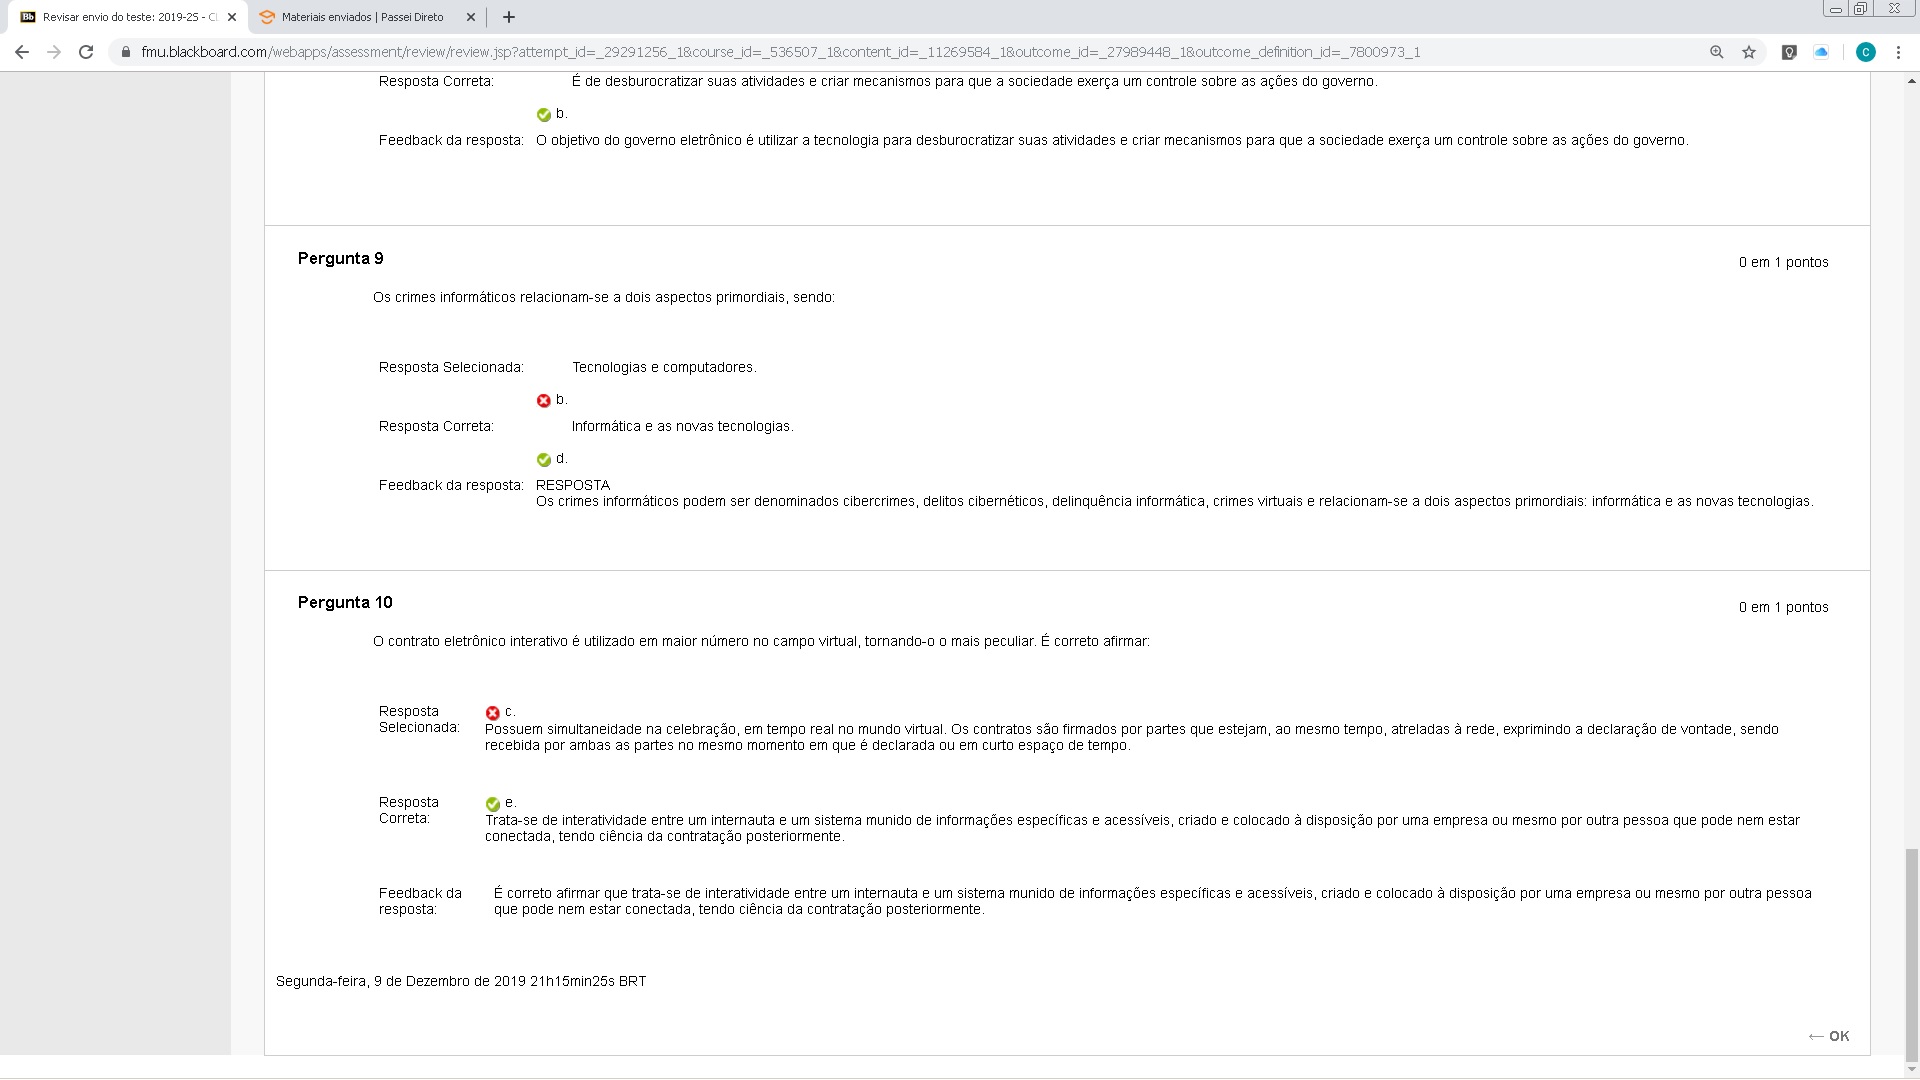
Task: Click the shield extension icon
Action: coord(1789,52)
